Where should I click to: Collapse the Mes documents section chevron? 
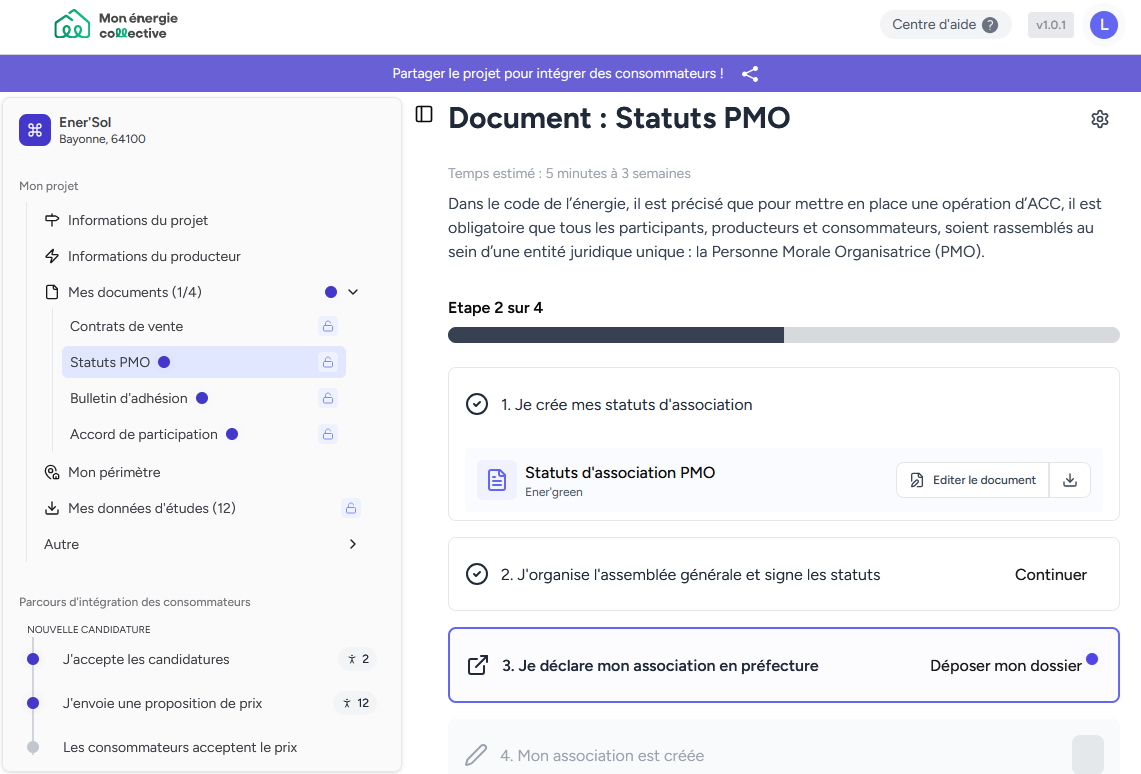pos(352,292)
